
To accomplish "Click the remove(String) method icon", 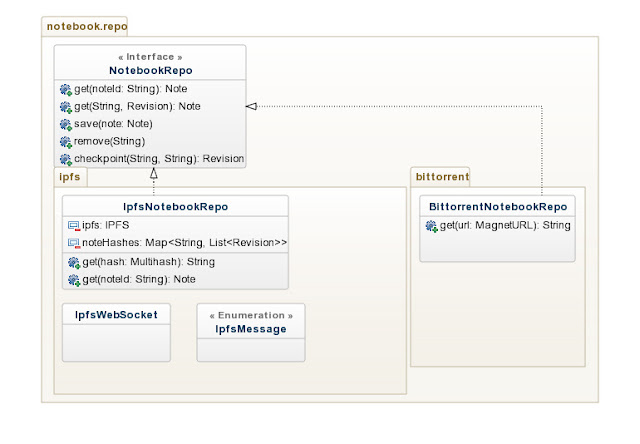I will 66,141.
